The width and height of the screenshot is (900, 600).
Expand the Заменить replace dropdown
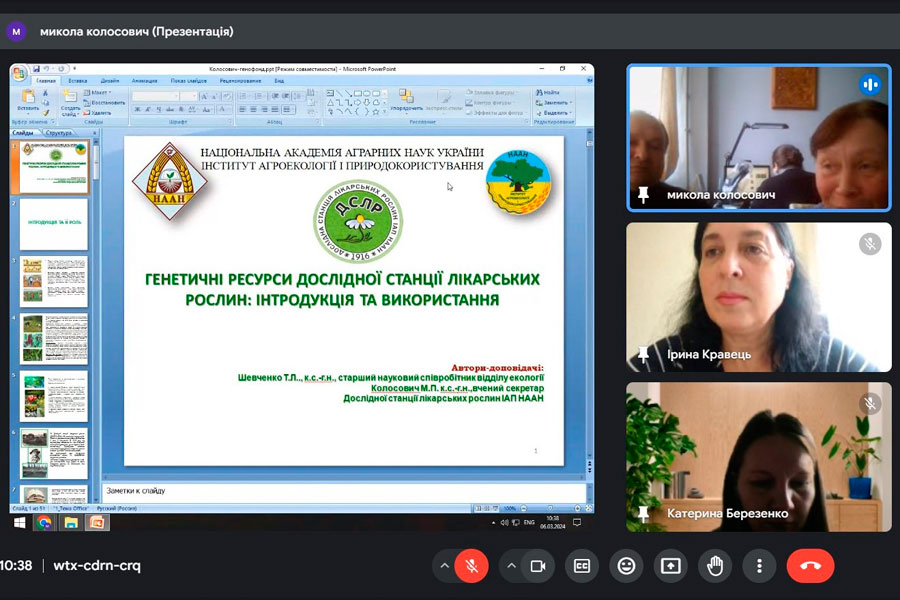click(554, 103)
